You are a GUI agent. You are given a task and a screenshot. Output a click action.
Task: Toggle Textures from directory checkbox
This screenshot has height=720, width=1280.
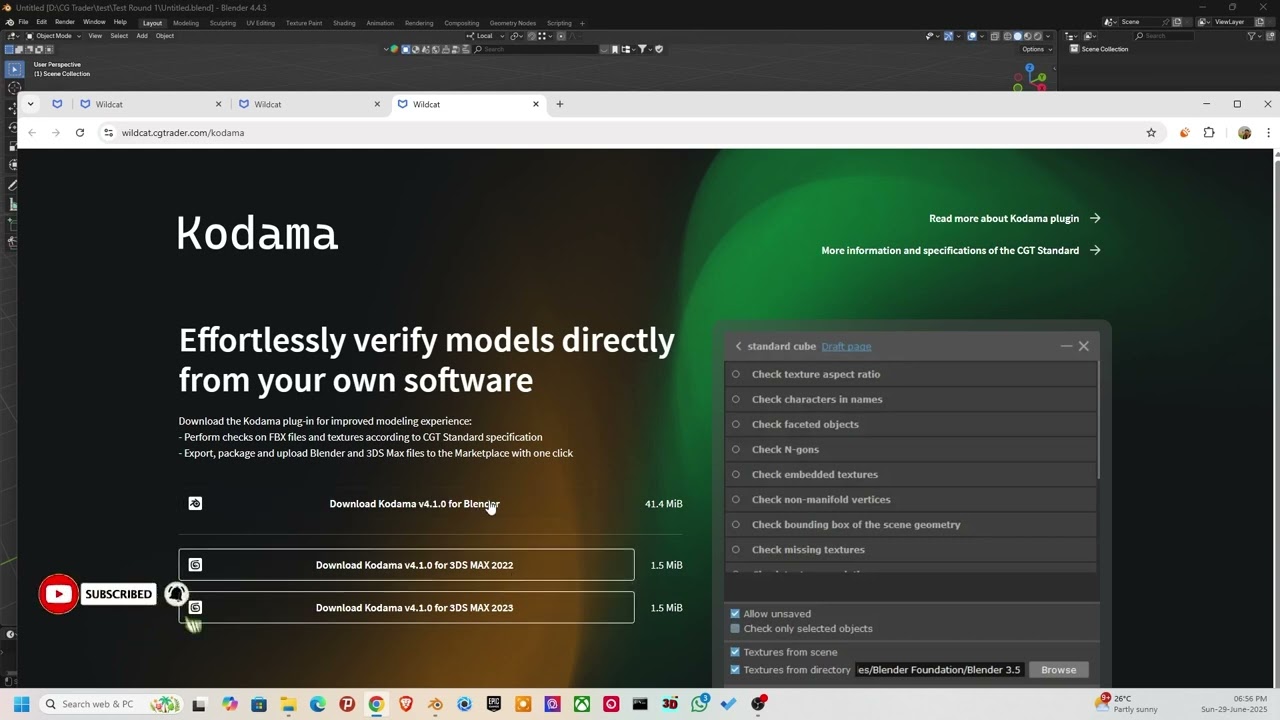(735, 670)
